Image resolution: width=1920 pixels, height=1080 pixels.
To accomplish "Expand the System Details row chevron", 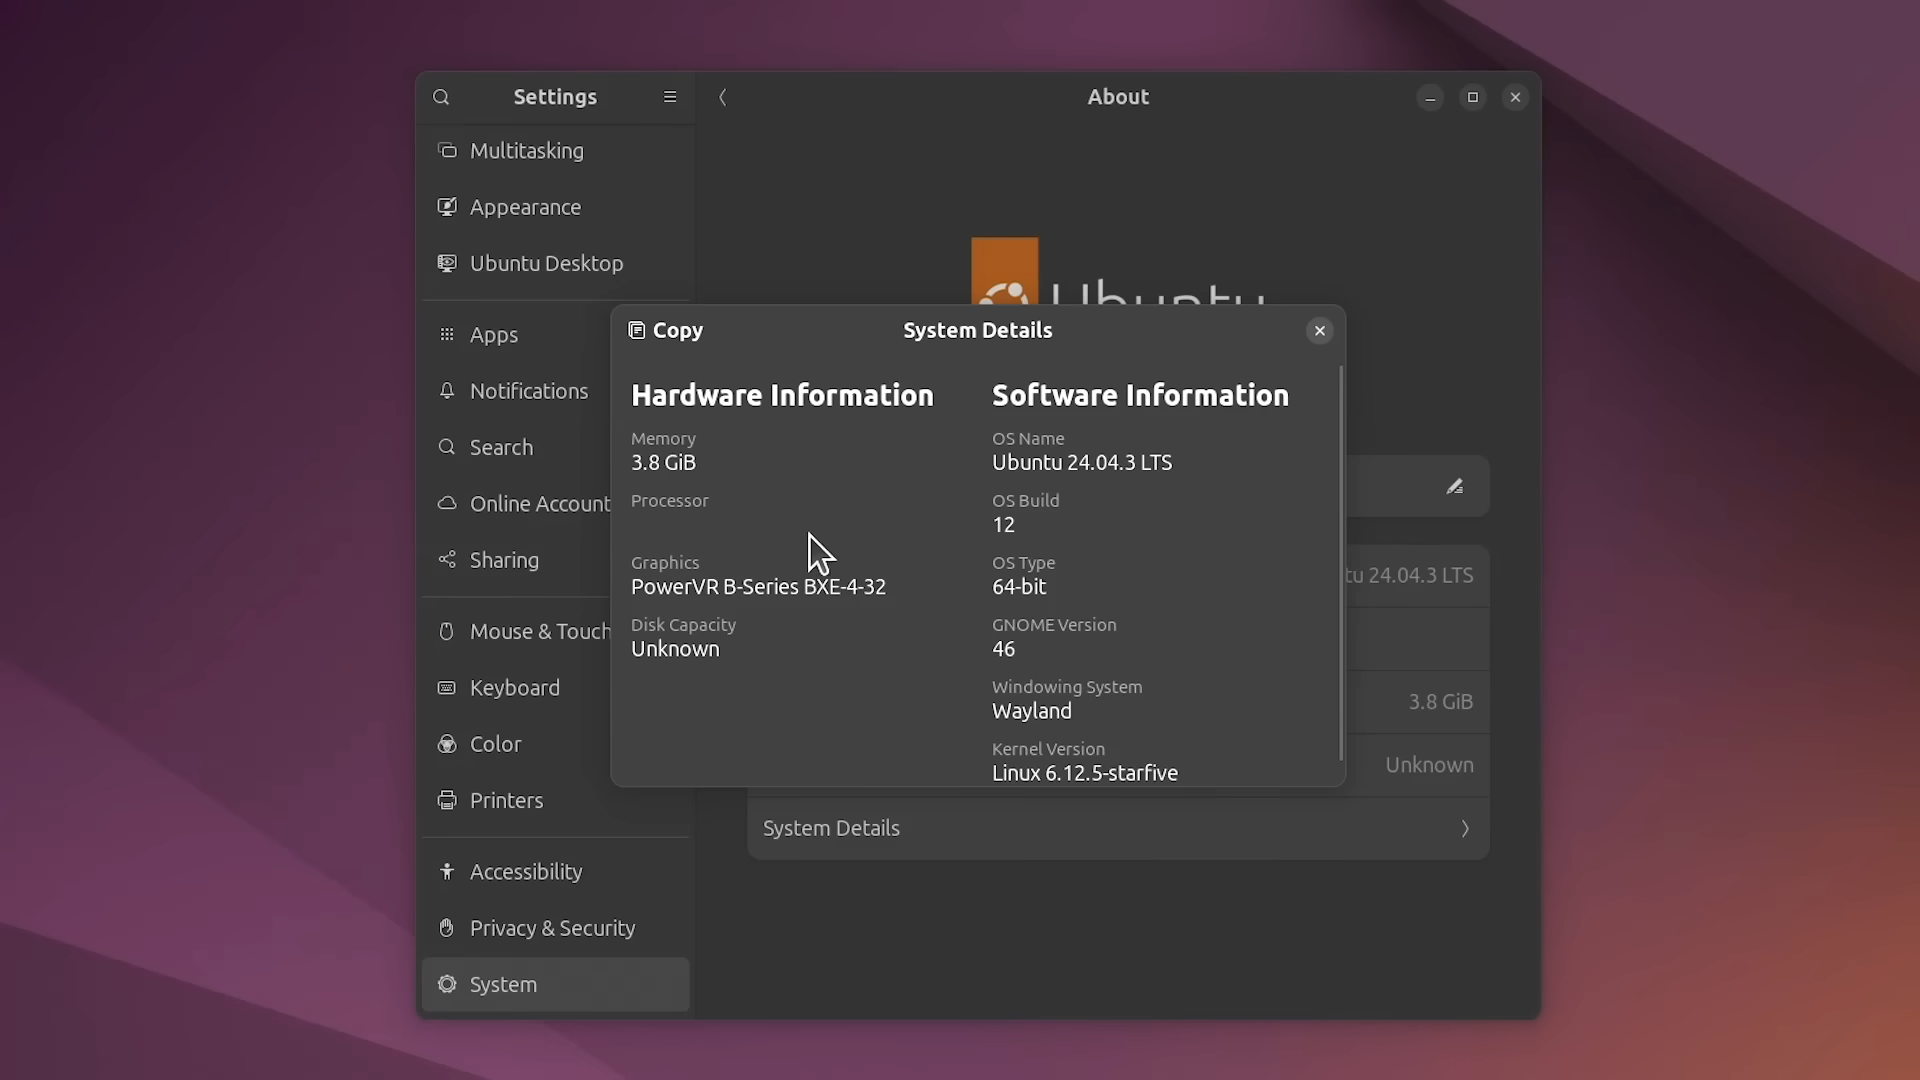I will coord(1465,828).
